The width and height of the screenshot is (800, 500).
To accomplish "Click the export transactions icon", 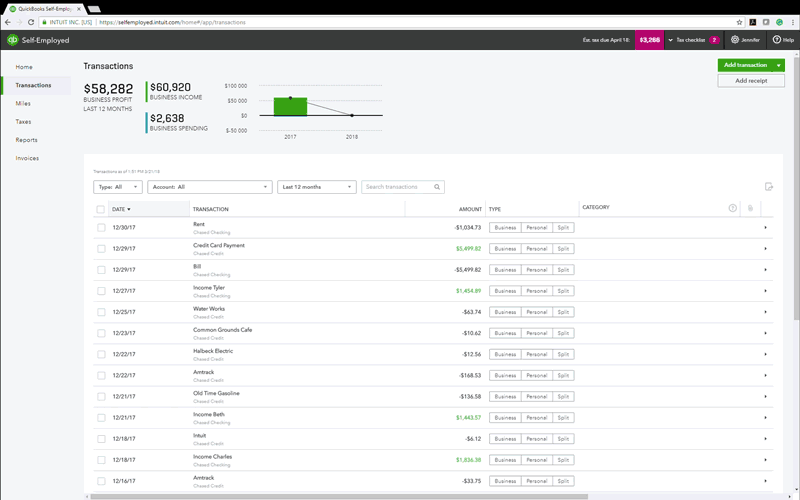I will click(x=769, y=187).
